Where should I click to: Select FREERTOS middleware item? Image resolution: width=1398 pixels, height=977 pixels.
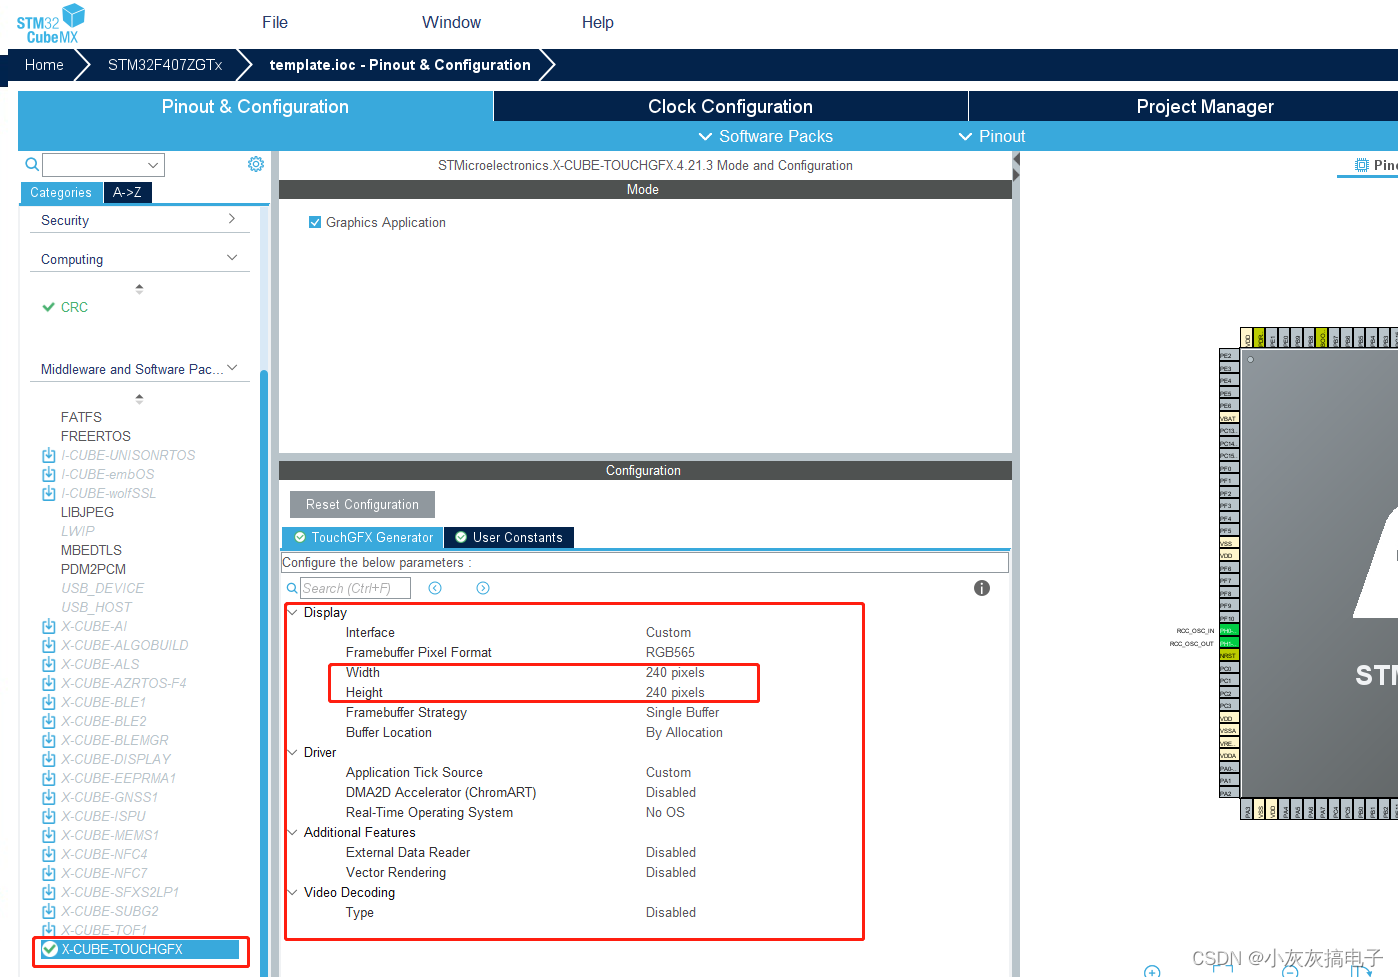(x=96, y=436)
